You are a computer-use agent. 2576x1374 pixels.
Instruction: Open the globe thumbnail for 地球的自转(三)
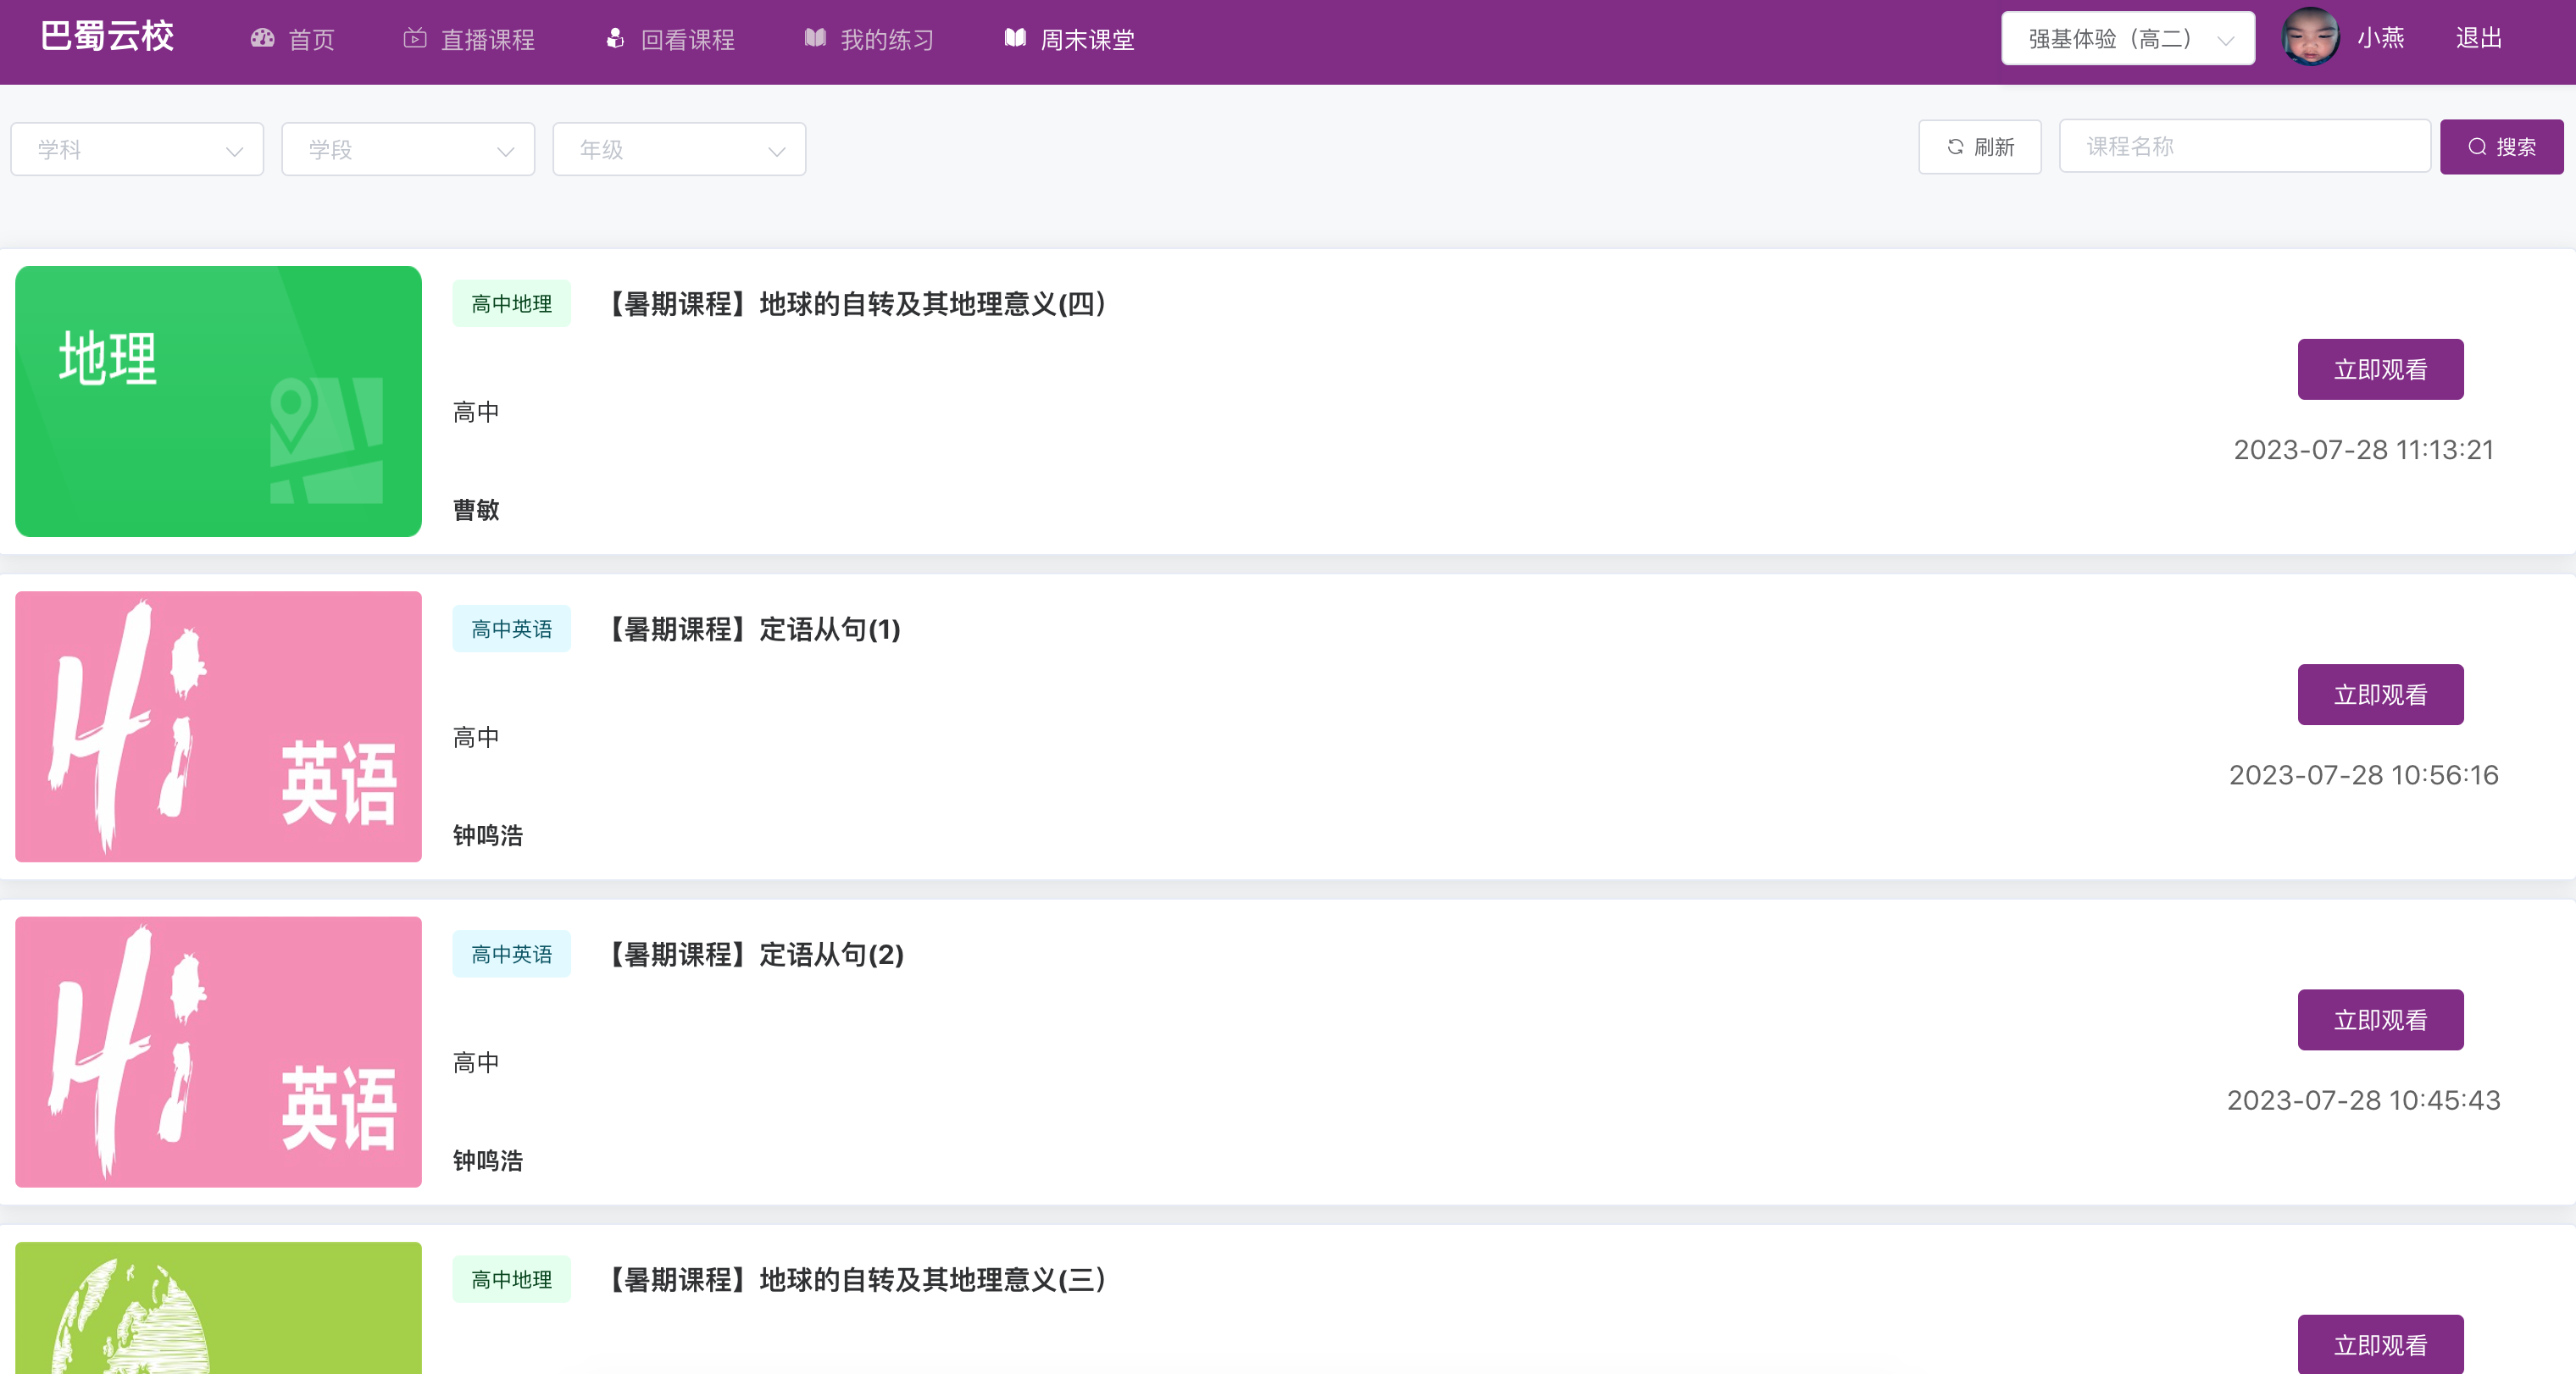[x=218, y=1307]
